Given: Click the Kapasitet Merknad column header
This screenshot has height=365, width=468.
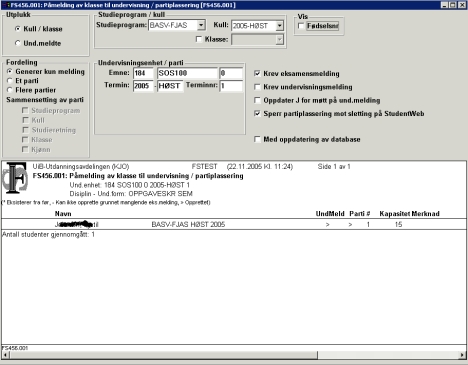Looking at the screenshot, I should point(409,214).
